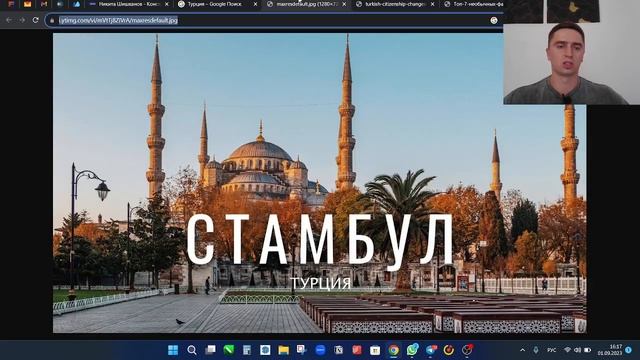Switch to the Топ-7 необычных tab
This screenshot has height=360, width=640.
[x=473, y=4]
